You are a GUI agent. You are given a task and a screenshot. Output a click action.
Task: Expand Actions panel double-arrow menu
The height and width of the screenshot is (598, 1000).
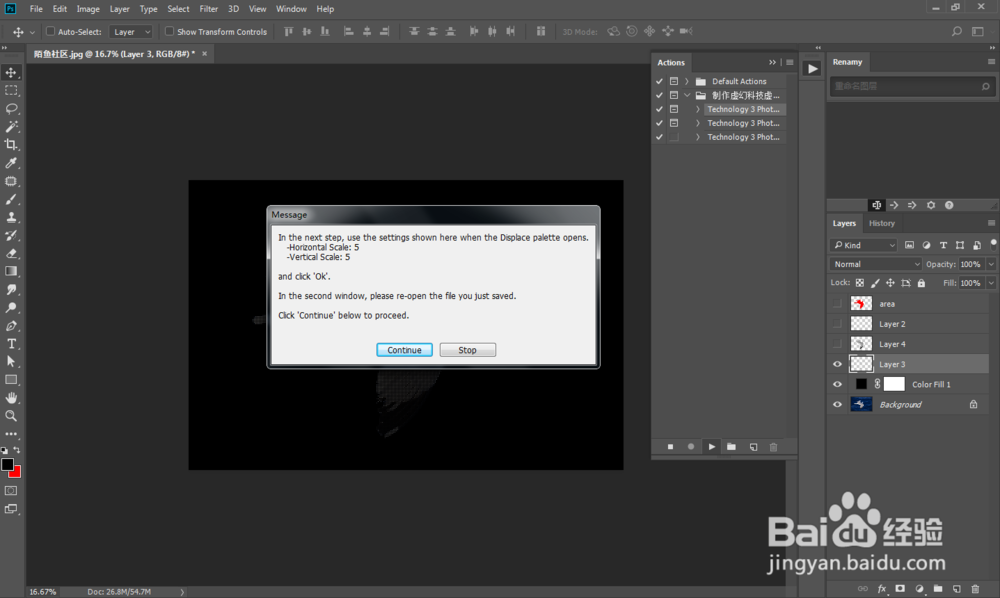pyautogui.click(x=772, y=62)
